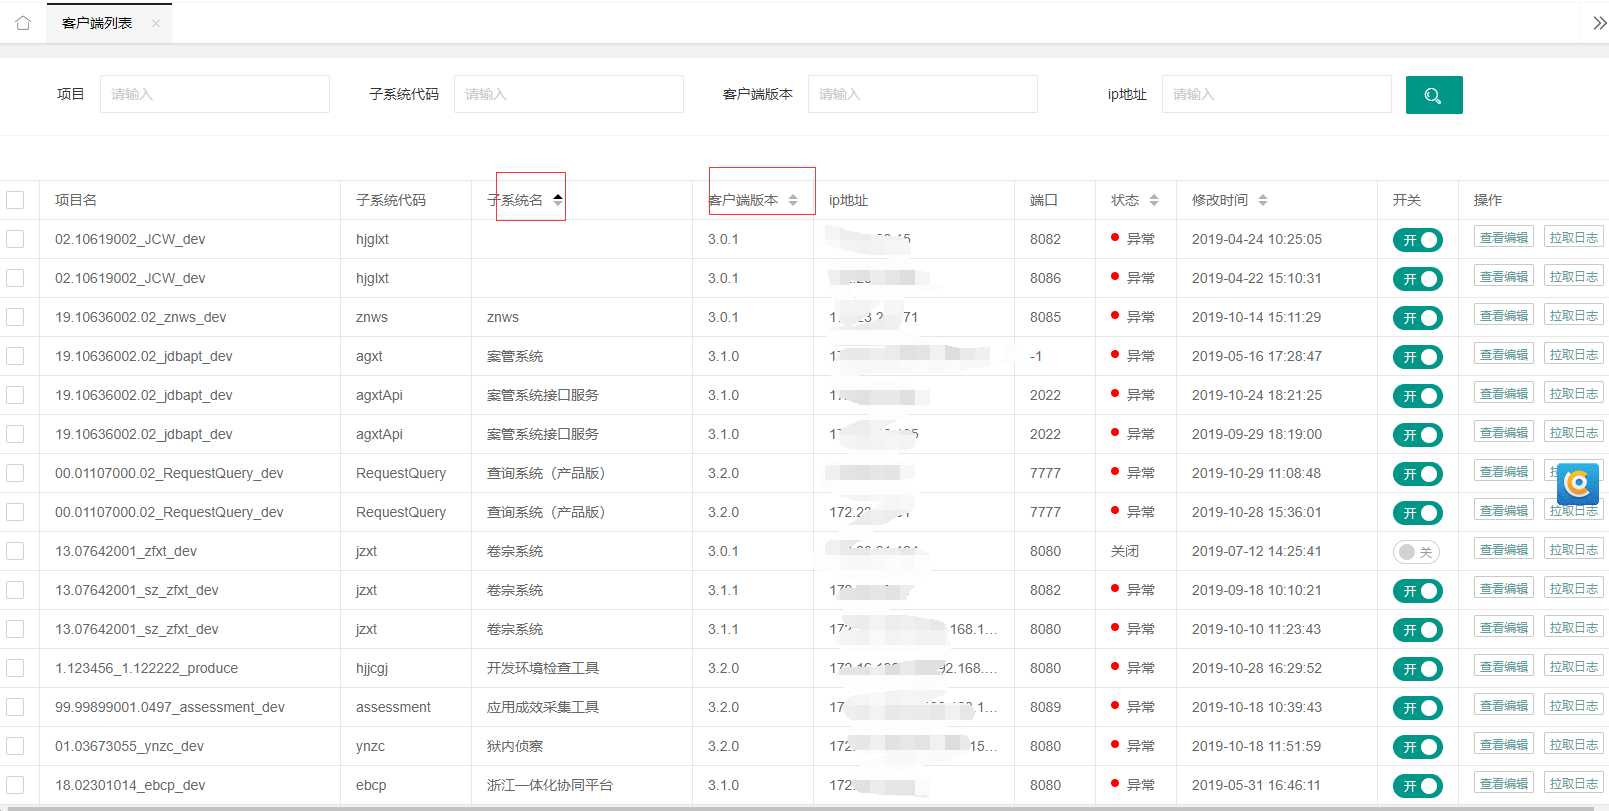Click 拉取日志 for the hjjcgj row
The image size is (1609, 811).
tap(1574, 667)
